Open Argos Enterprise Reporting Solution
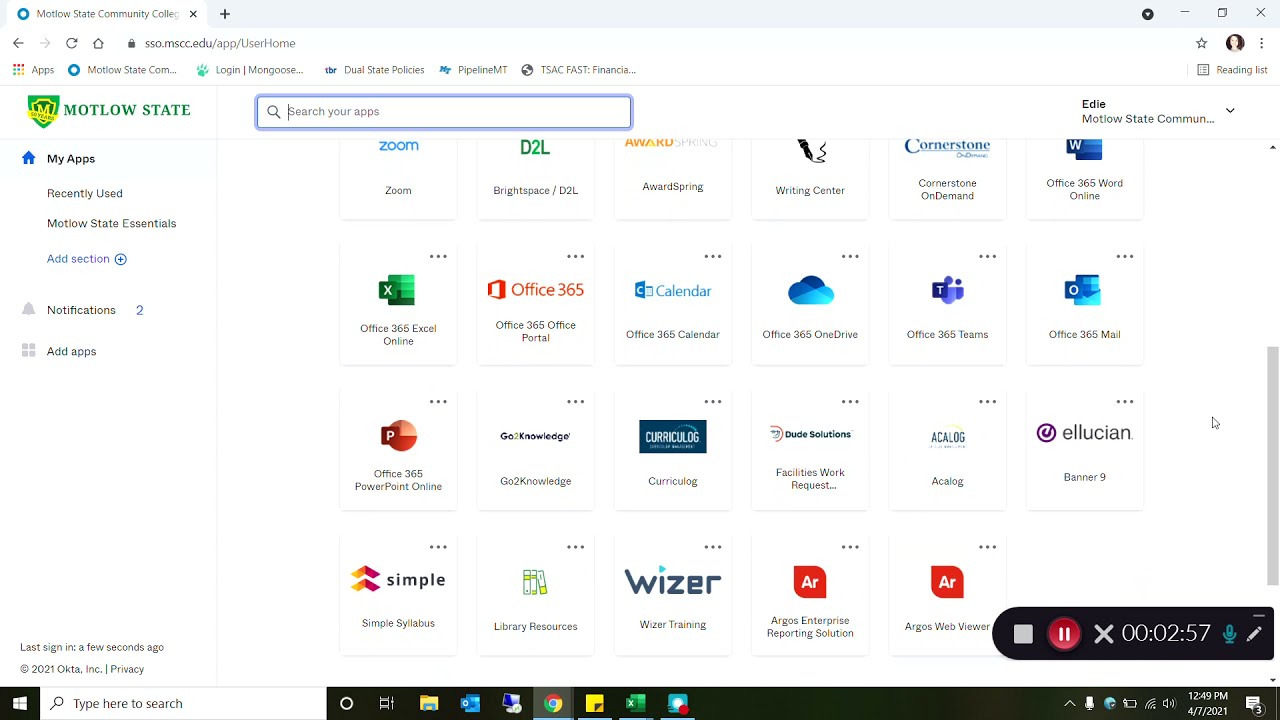The height and width of the screenshot is (720, 1280). (810, 595)
